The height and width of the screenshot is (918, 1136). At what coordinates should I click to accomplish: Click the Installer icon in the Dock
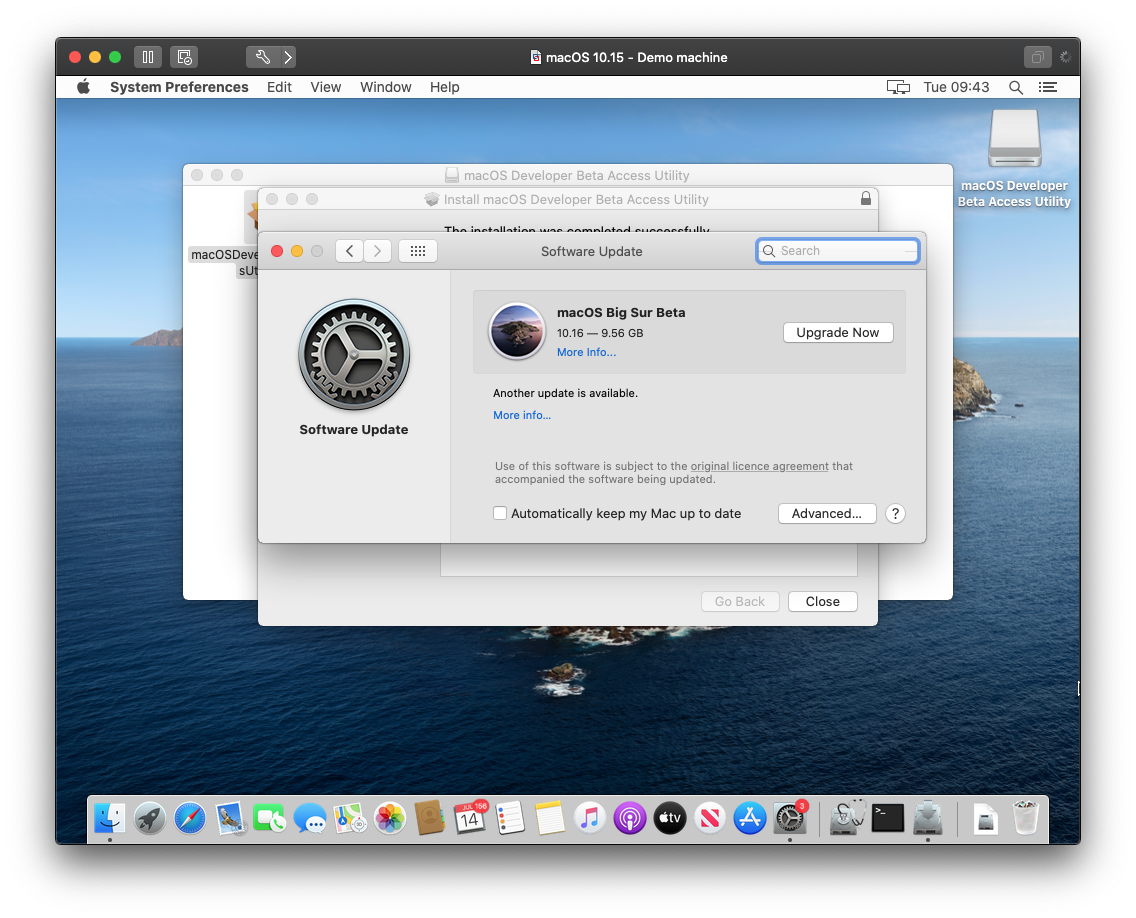click(x=928, y=819)
